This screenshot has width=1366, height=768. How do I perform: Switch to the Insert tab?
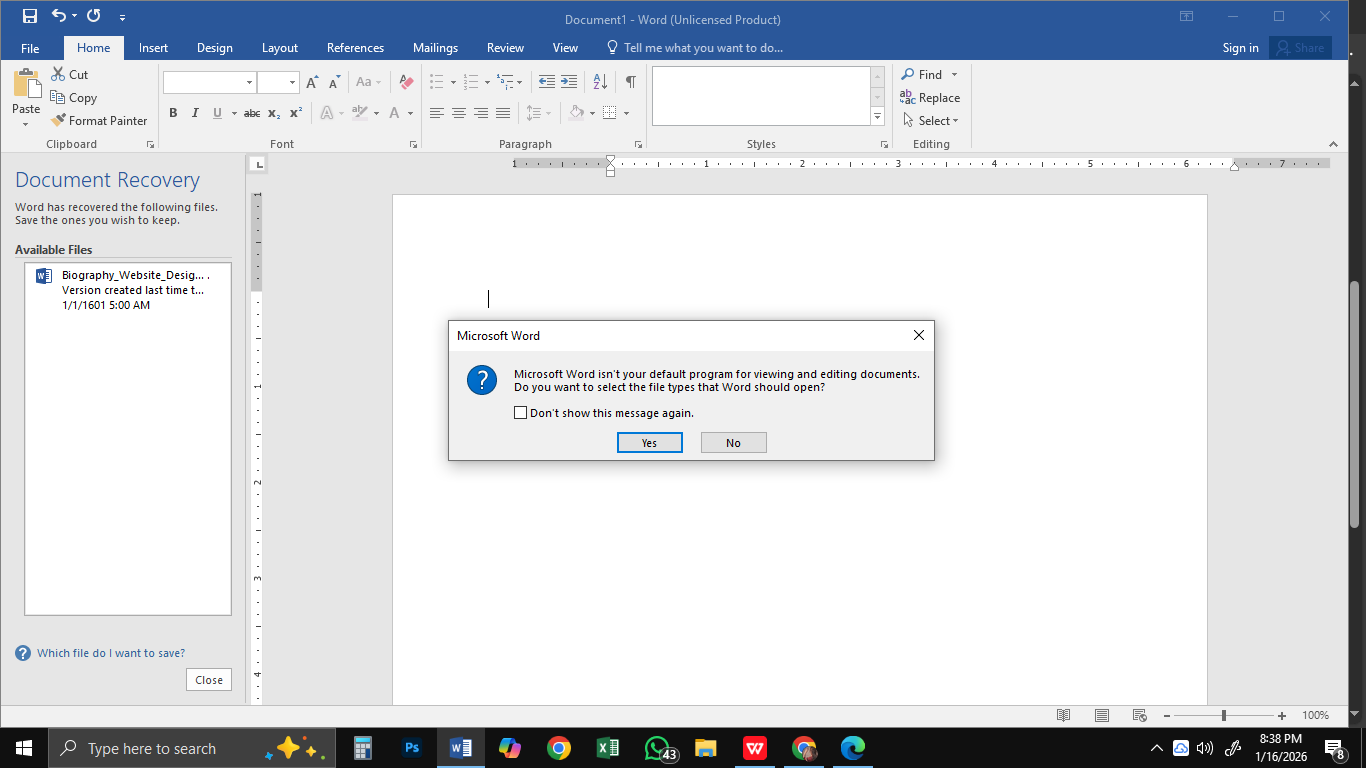pyautogui.click(x=153, y=48)
